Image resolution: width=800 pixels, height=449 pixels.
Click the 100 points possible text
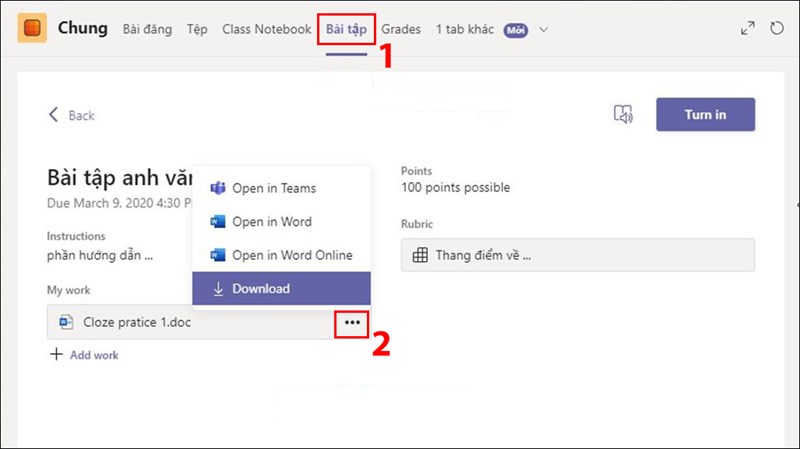pos(455,187)
